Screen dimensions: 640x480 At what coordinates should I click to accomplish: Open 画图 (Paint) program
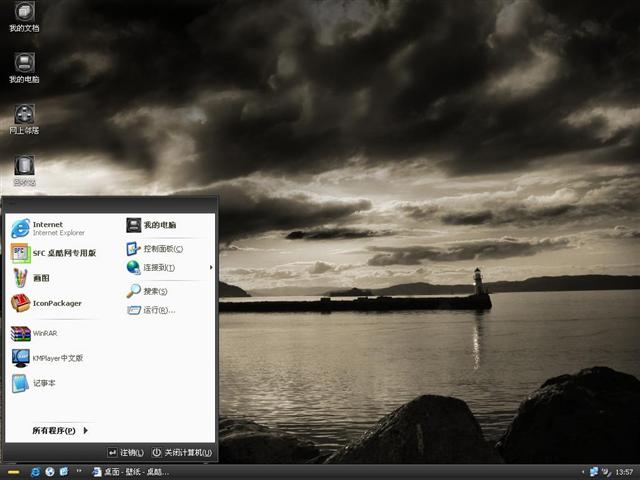[40, 278]
